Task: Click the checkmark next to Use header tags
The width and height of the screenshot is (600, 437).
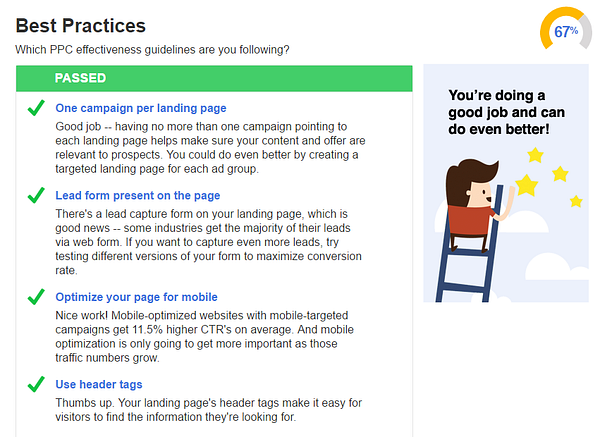Action: [x=36, y=384]
